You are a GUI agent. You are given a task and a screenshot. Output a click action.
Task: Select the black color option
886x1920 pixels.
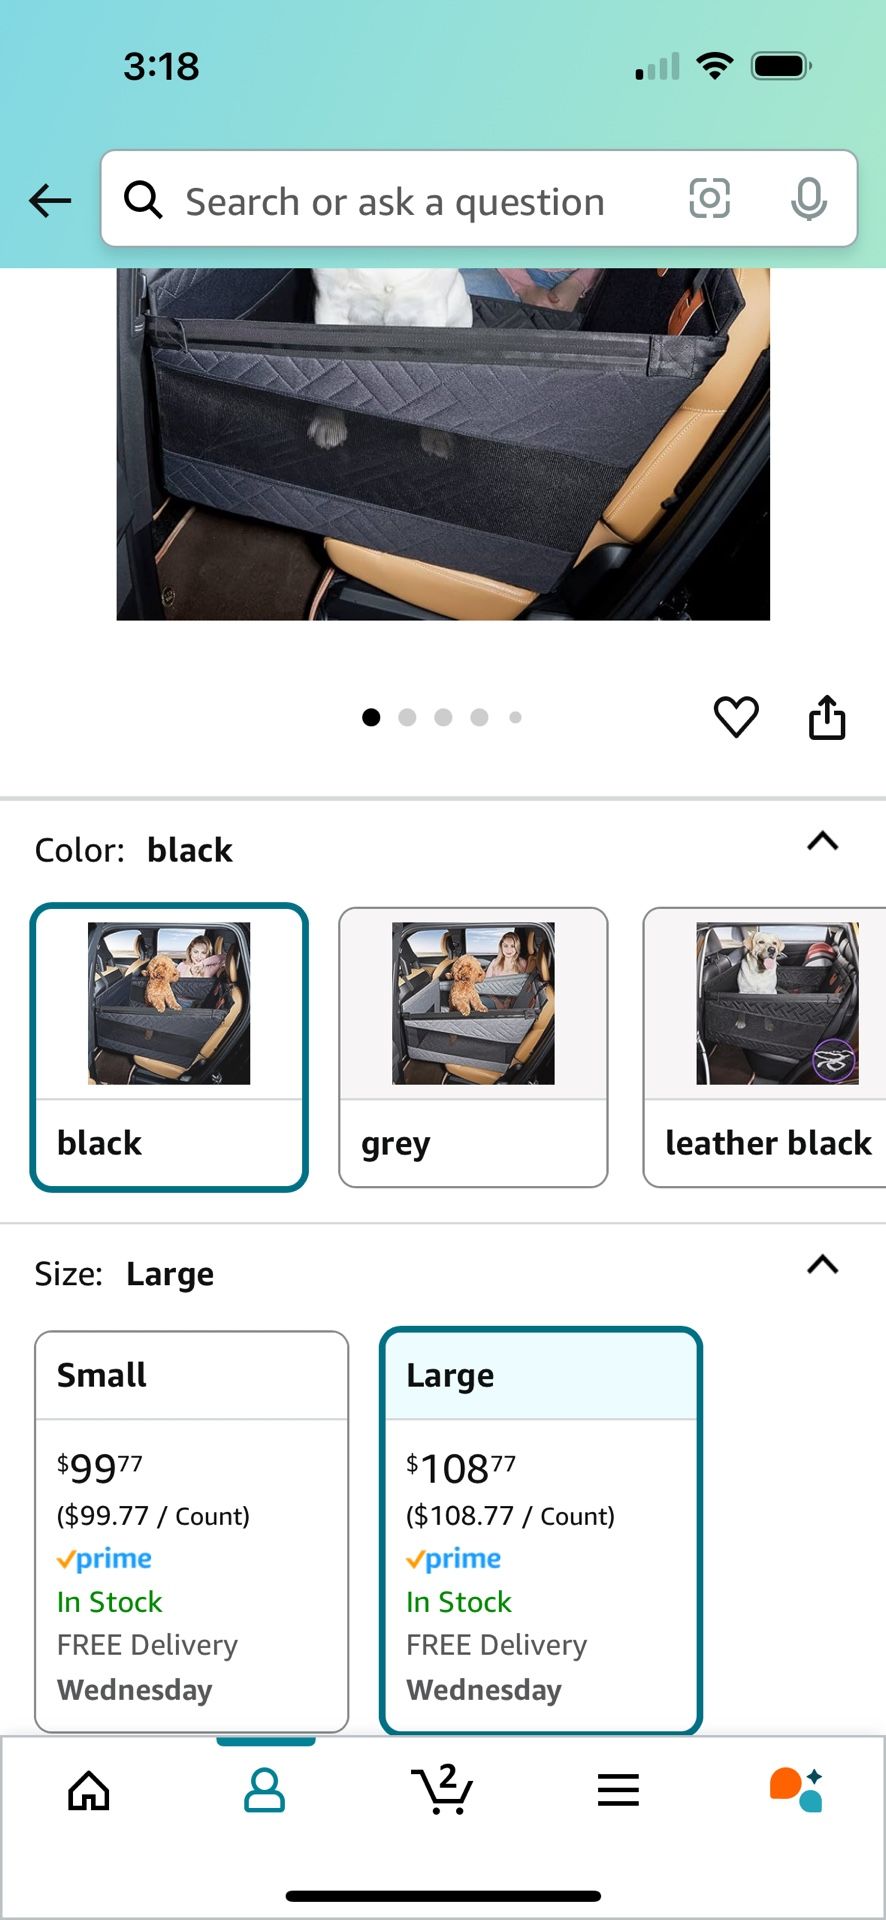point(169,1047)
